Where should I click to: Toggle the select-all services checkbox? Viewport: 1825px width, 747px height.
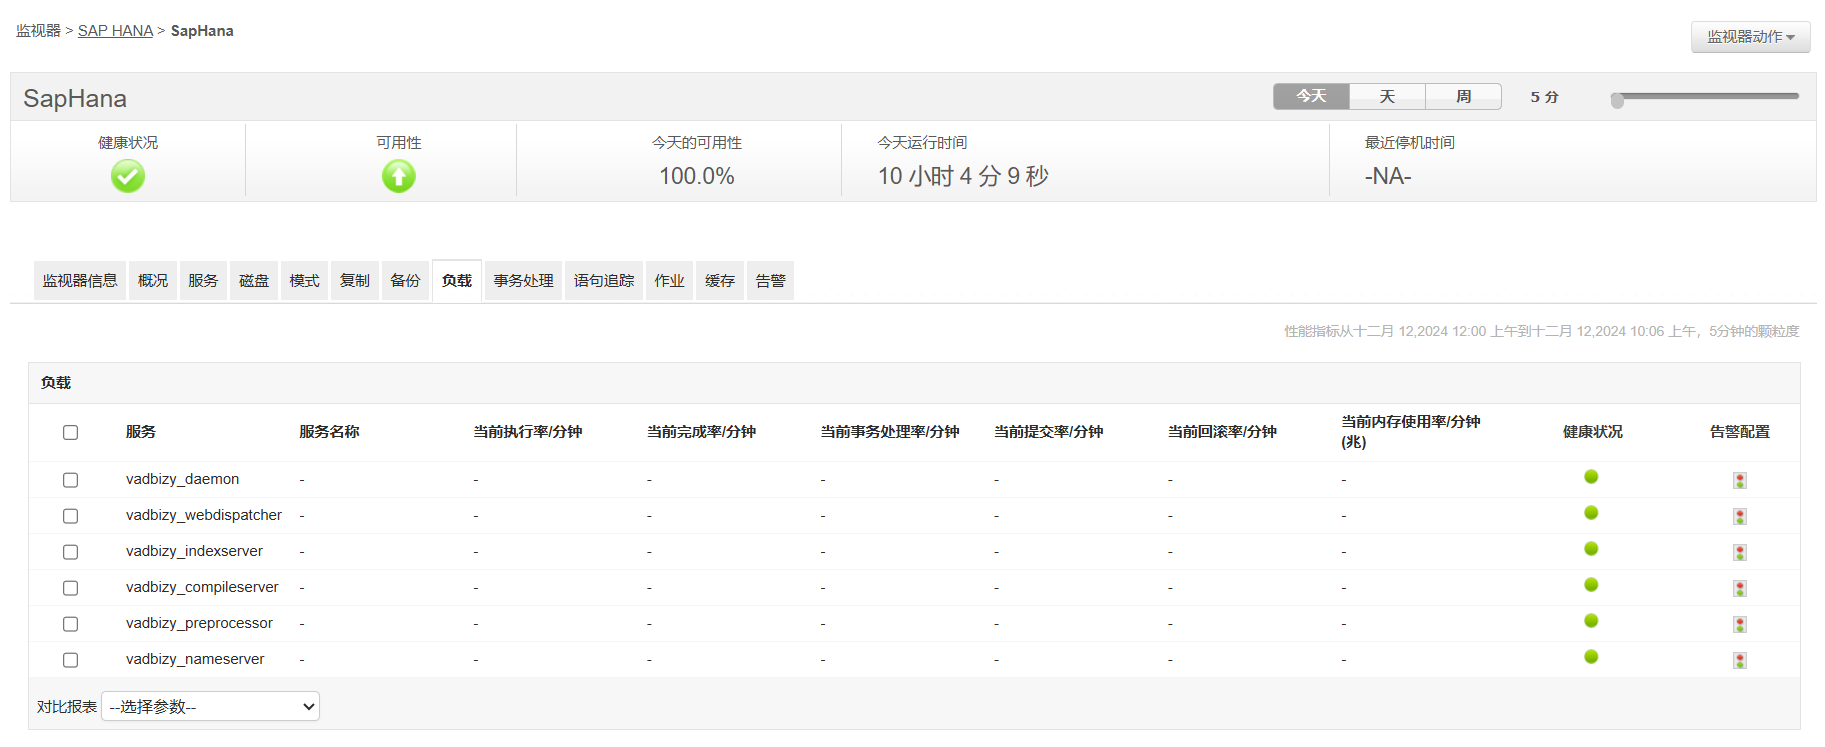[70, 433]
